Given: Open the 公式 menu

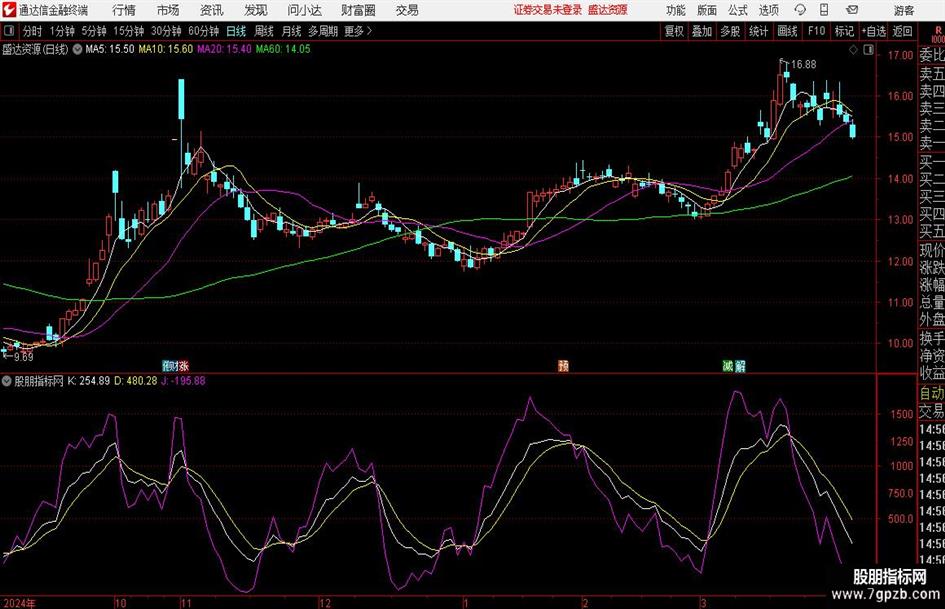Looking at the screenshot, I should [x=738, y=10].
